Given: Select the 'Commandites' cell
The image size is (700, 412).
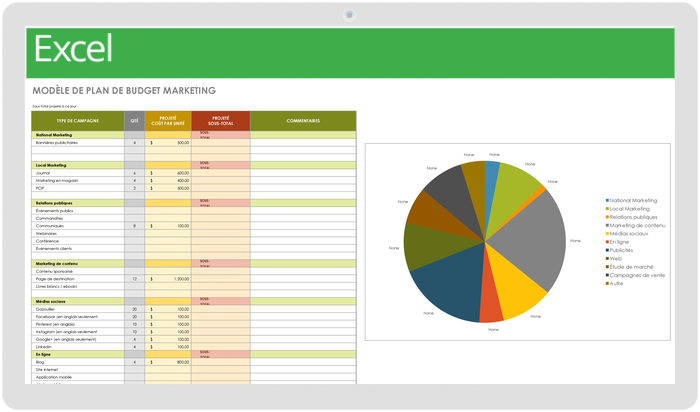Looking at the screenshot, I should click(x=78, y=218).
